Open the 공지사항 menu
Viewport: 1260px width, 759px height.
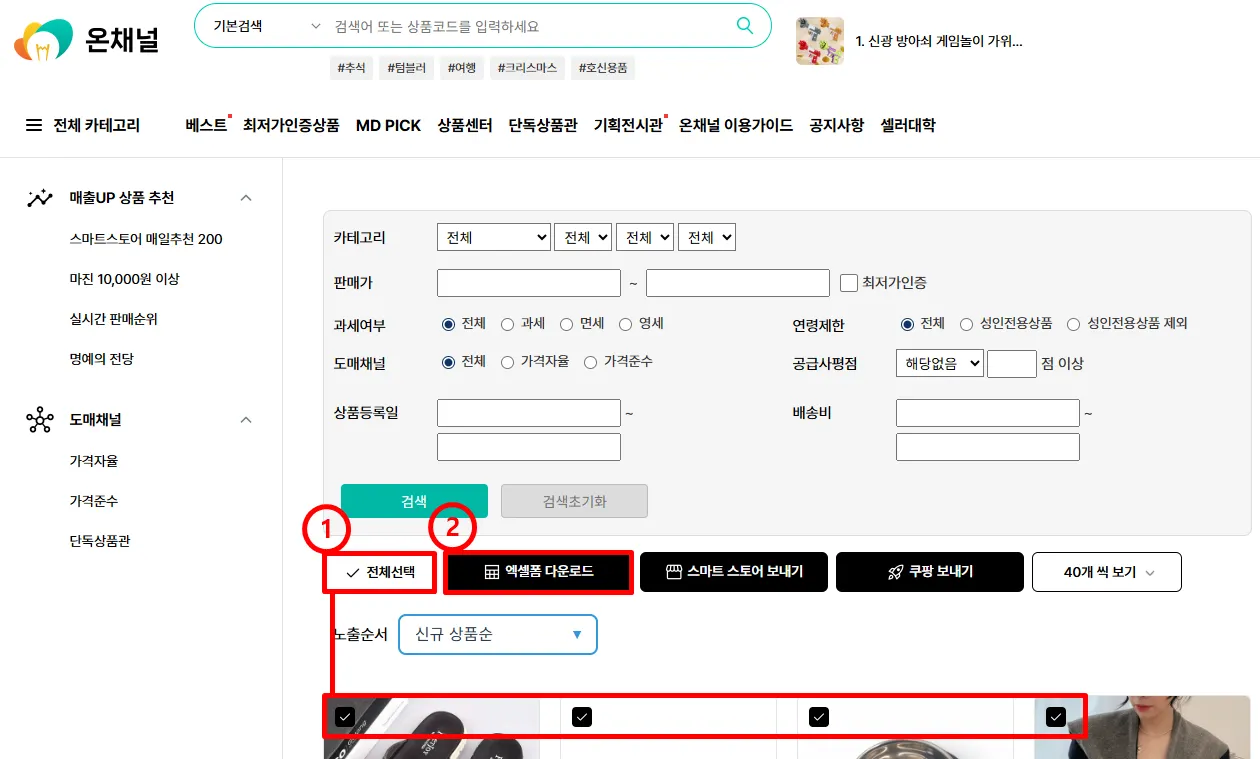837,125
